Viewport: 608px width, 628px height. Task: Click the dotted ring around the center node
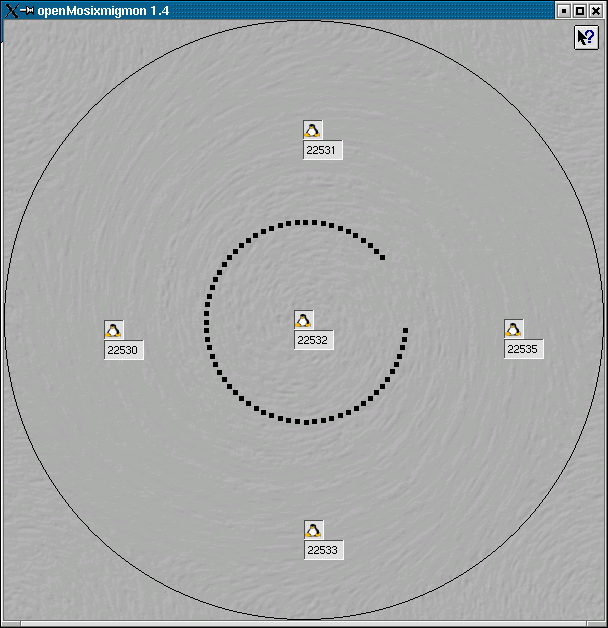[x=207, y=320]
